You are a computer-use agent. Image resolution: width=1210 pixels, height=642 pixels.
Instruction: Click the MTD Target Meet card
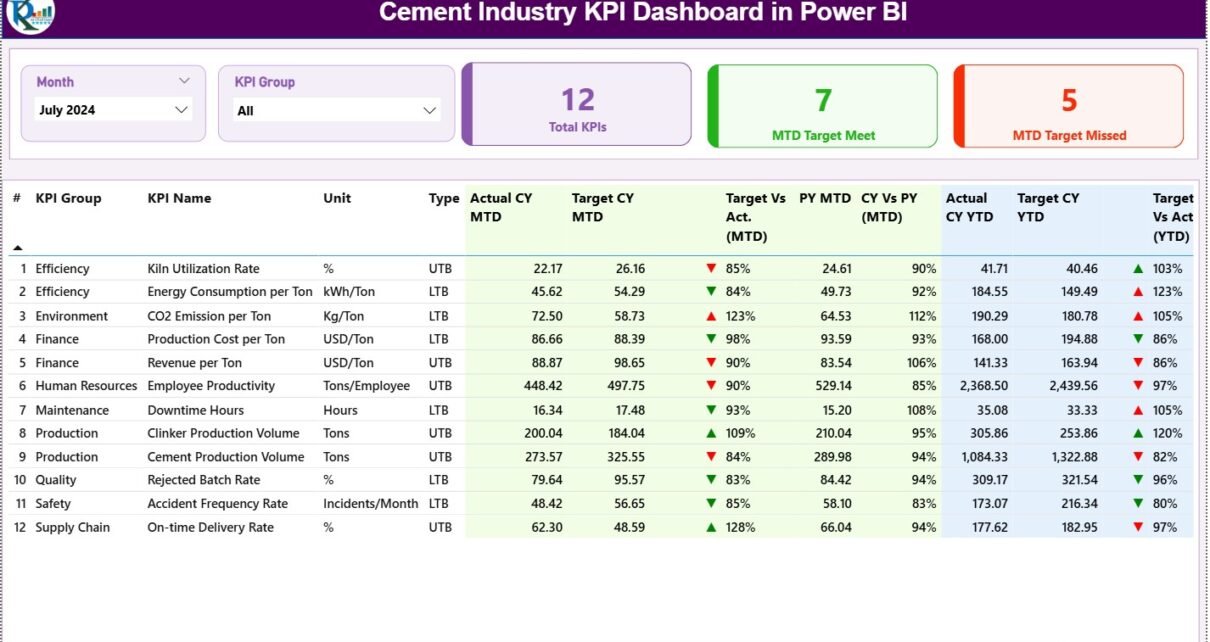pyautogui.click(x=822, y=105)
